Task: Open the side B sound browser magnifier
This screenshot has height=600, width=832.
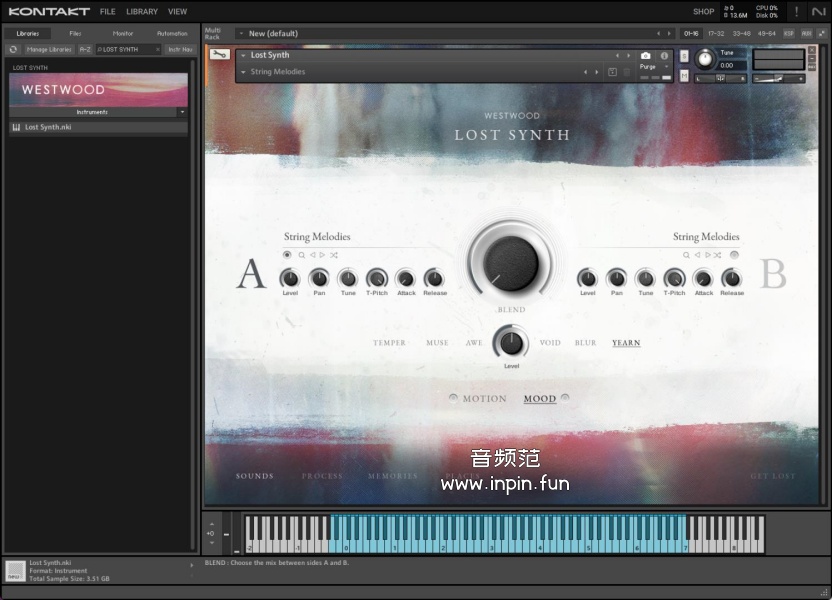Action: click(686, 255)
